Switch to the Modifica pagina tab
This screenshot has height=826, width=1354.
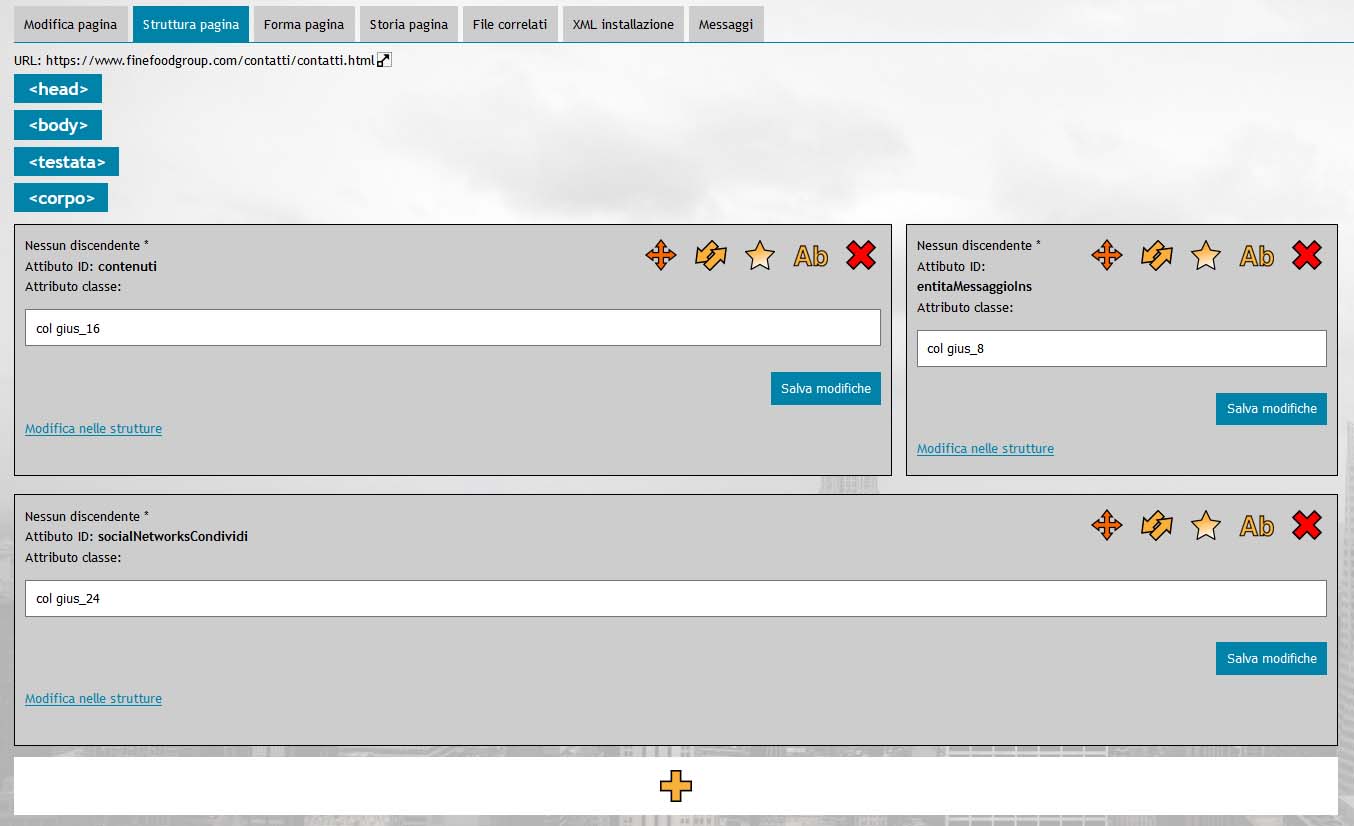click(x=70, y=24)
